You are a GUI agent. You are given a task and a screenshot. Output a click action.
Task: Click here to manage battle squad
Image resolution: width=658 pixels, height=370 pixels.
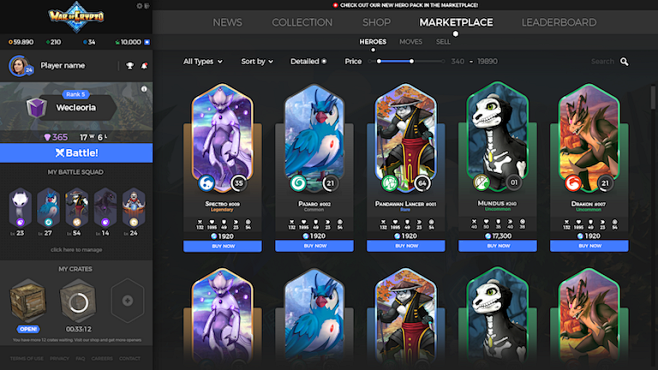pyautogui.click(x=76, y=250)
